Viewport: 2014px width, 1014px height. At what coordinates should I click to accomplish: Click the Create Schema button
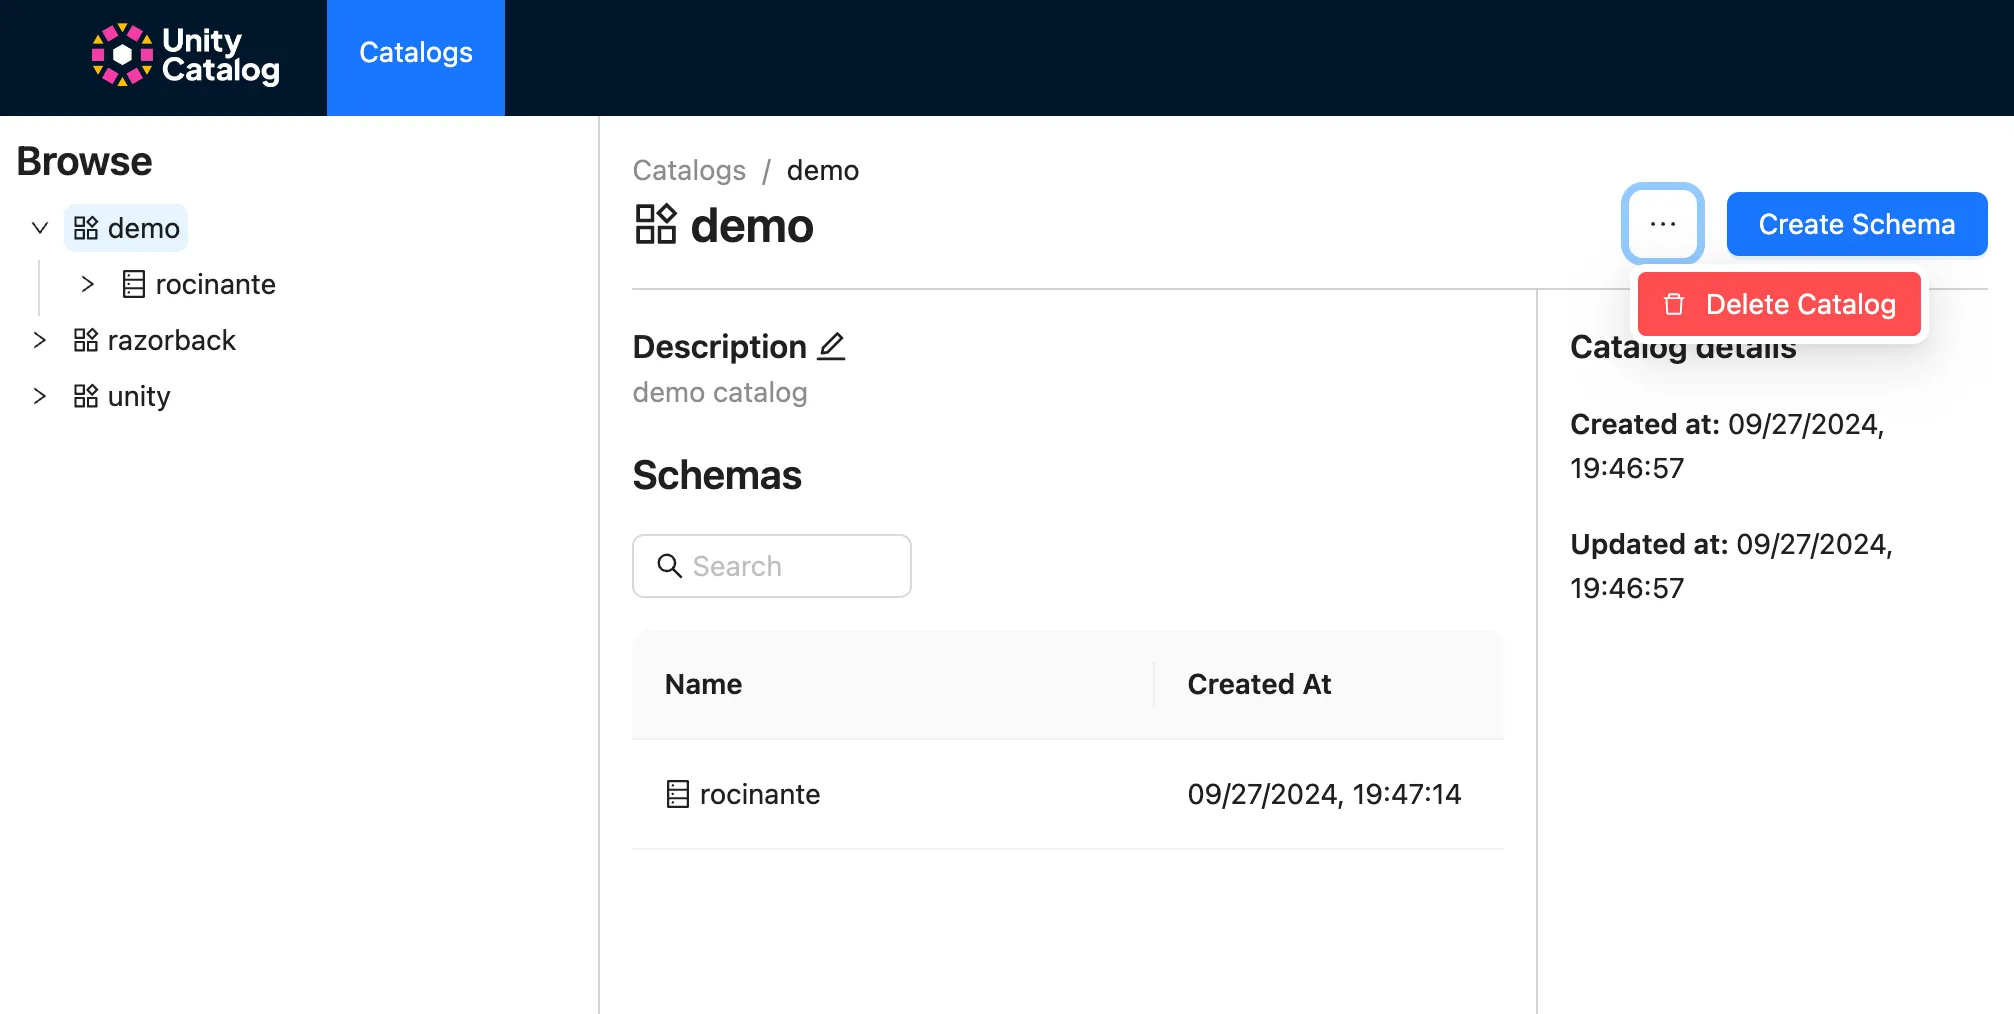point(1856,224)
